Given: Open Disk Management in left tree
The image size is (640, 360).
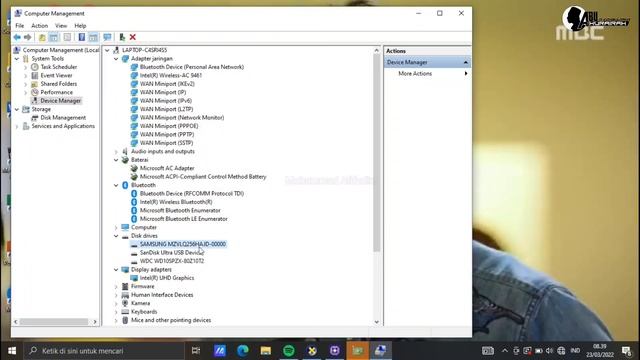Looking at the screenshot, I should click(x=63, y=118).
